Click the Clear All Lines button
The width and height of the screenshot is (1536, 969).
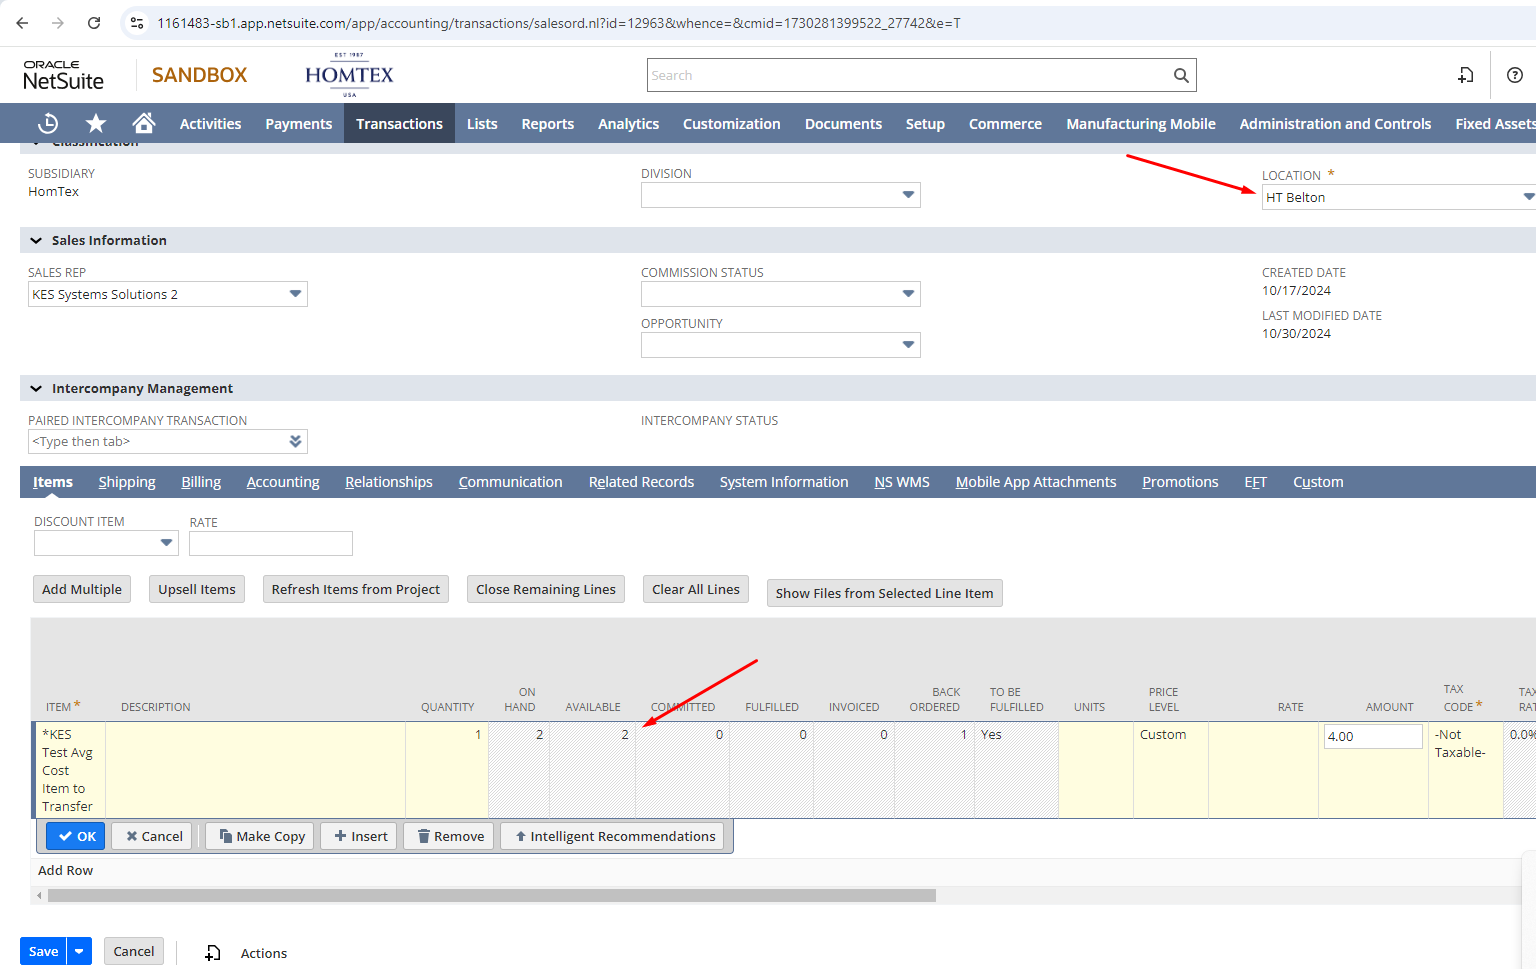pyautogui.click(x=696, y=589)
